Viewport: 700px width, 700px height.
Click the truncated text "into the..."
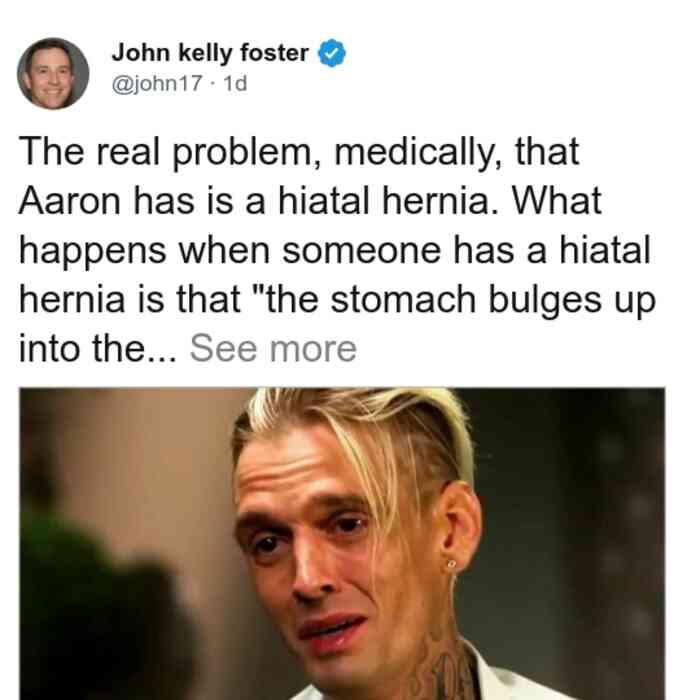(98, 349)
